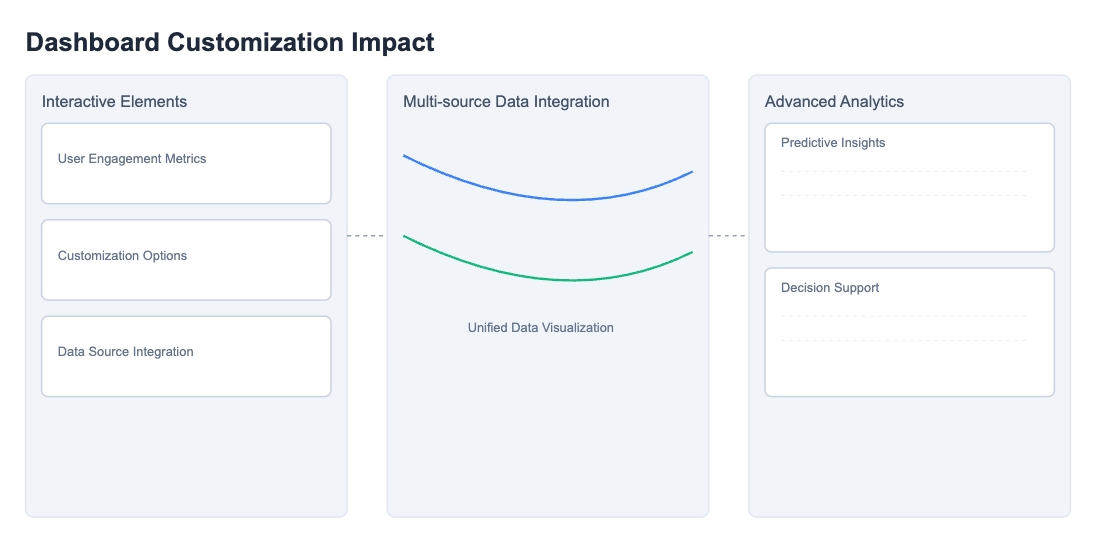Screen dimensions: 1098x546
Task: Click the Advanced Analytics heading
Action: point(834,102)
